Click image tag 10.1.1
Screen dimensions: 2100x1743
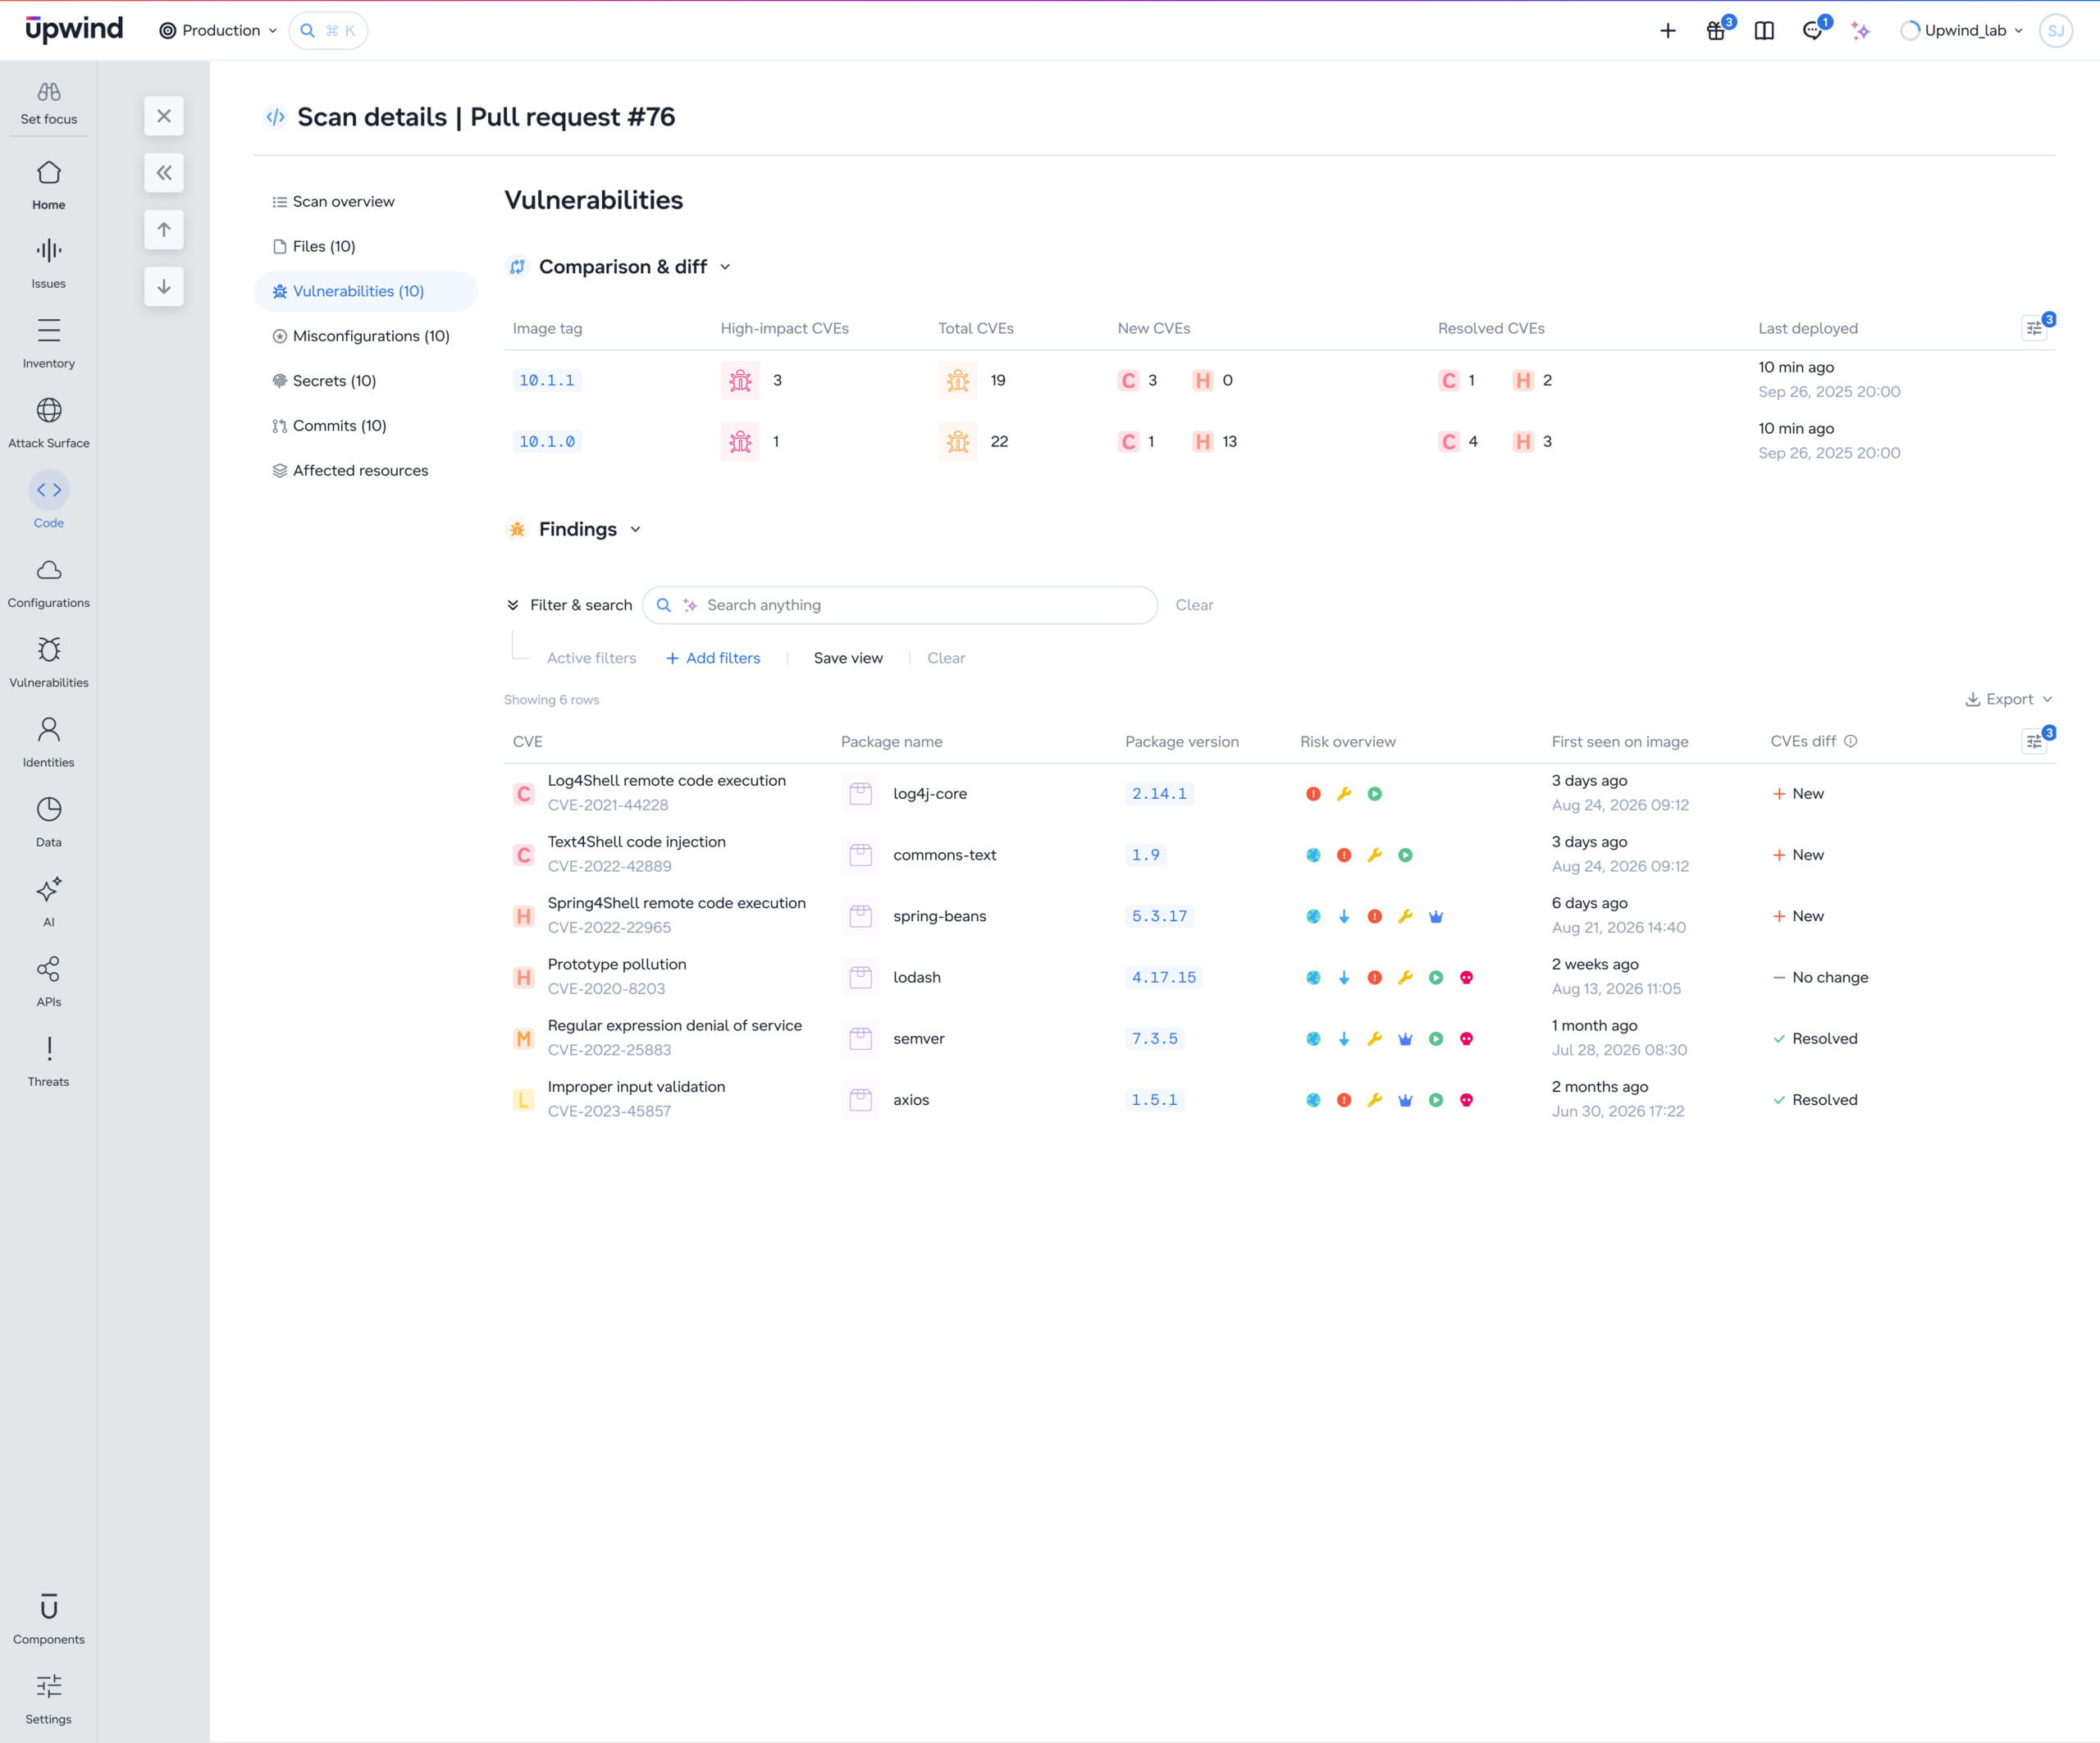click(x=547, y=381)
